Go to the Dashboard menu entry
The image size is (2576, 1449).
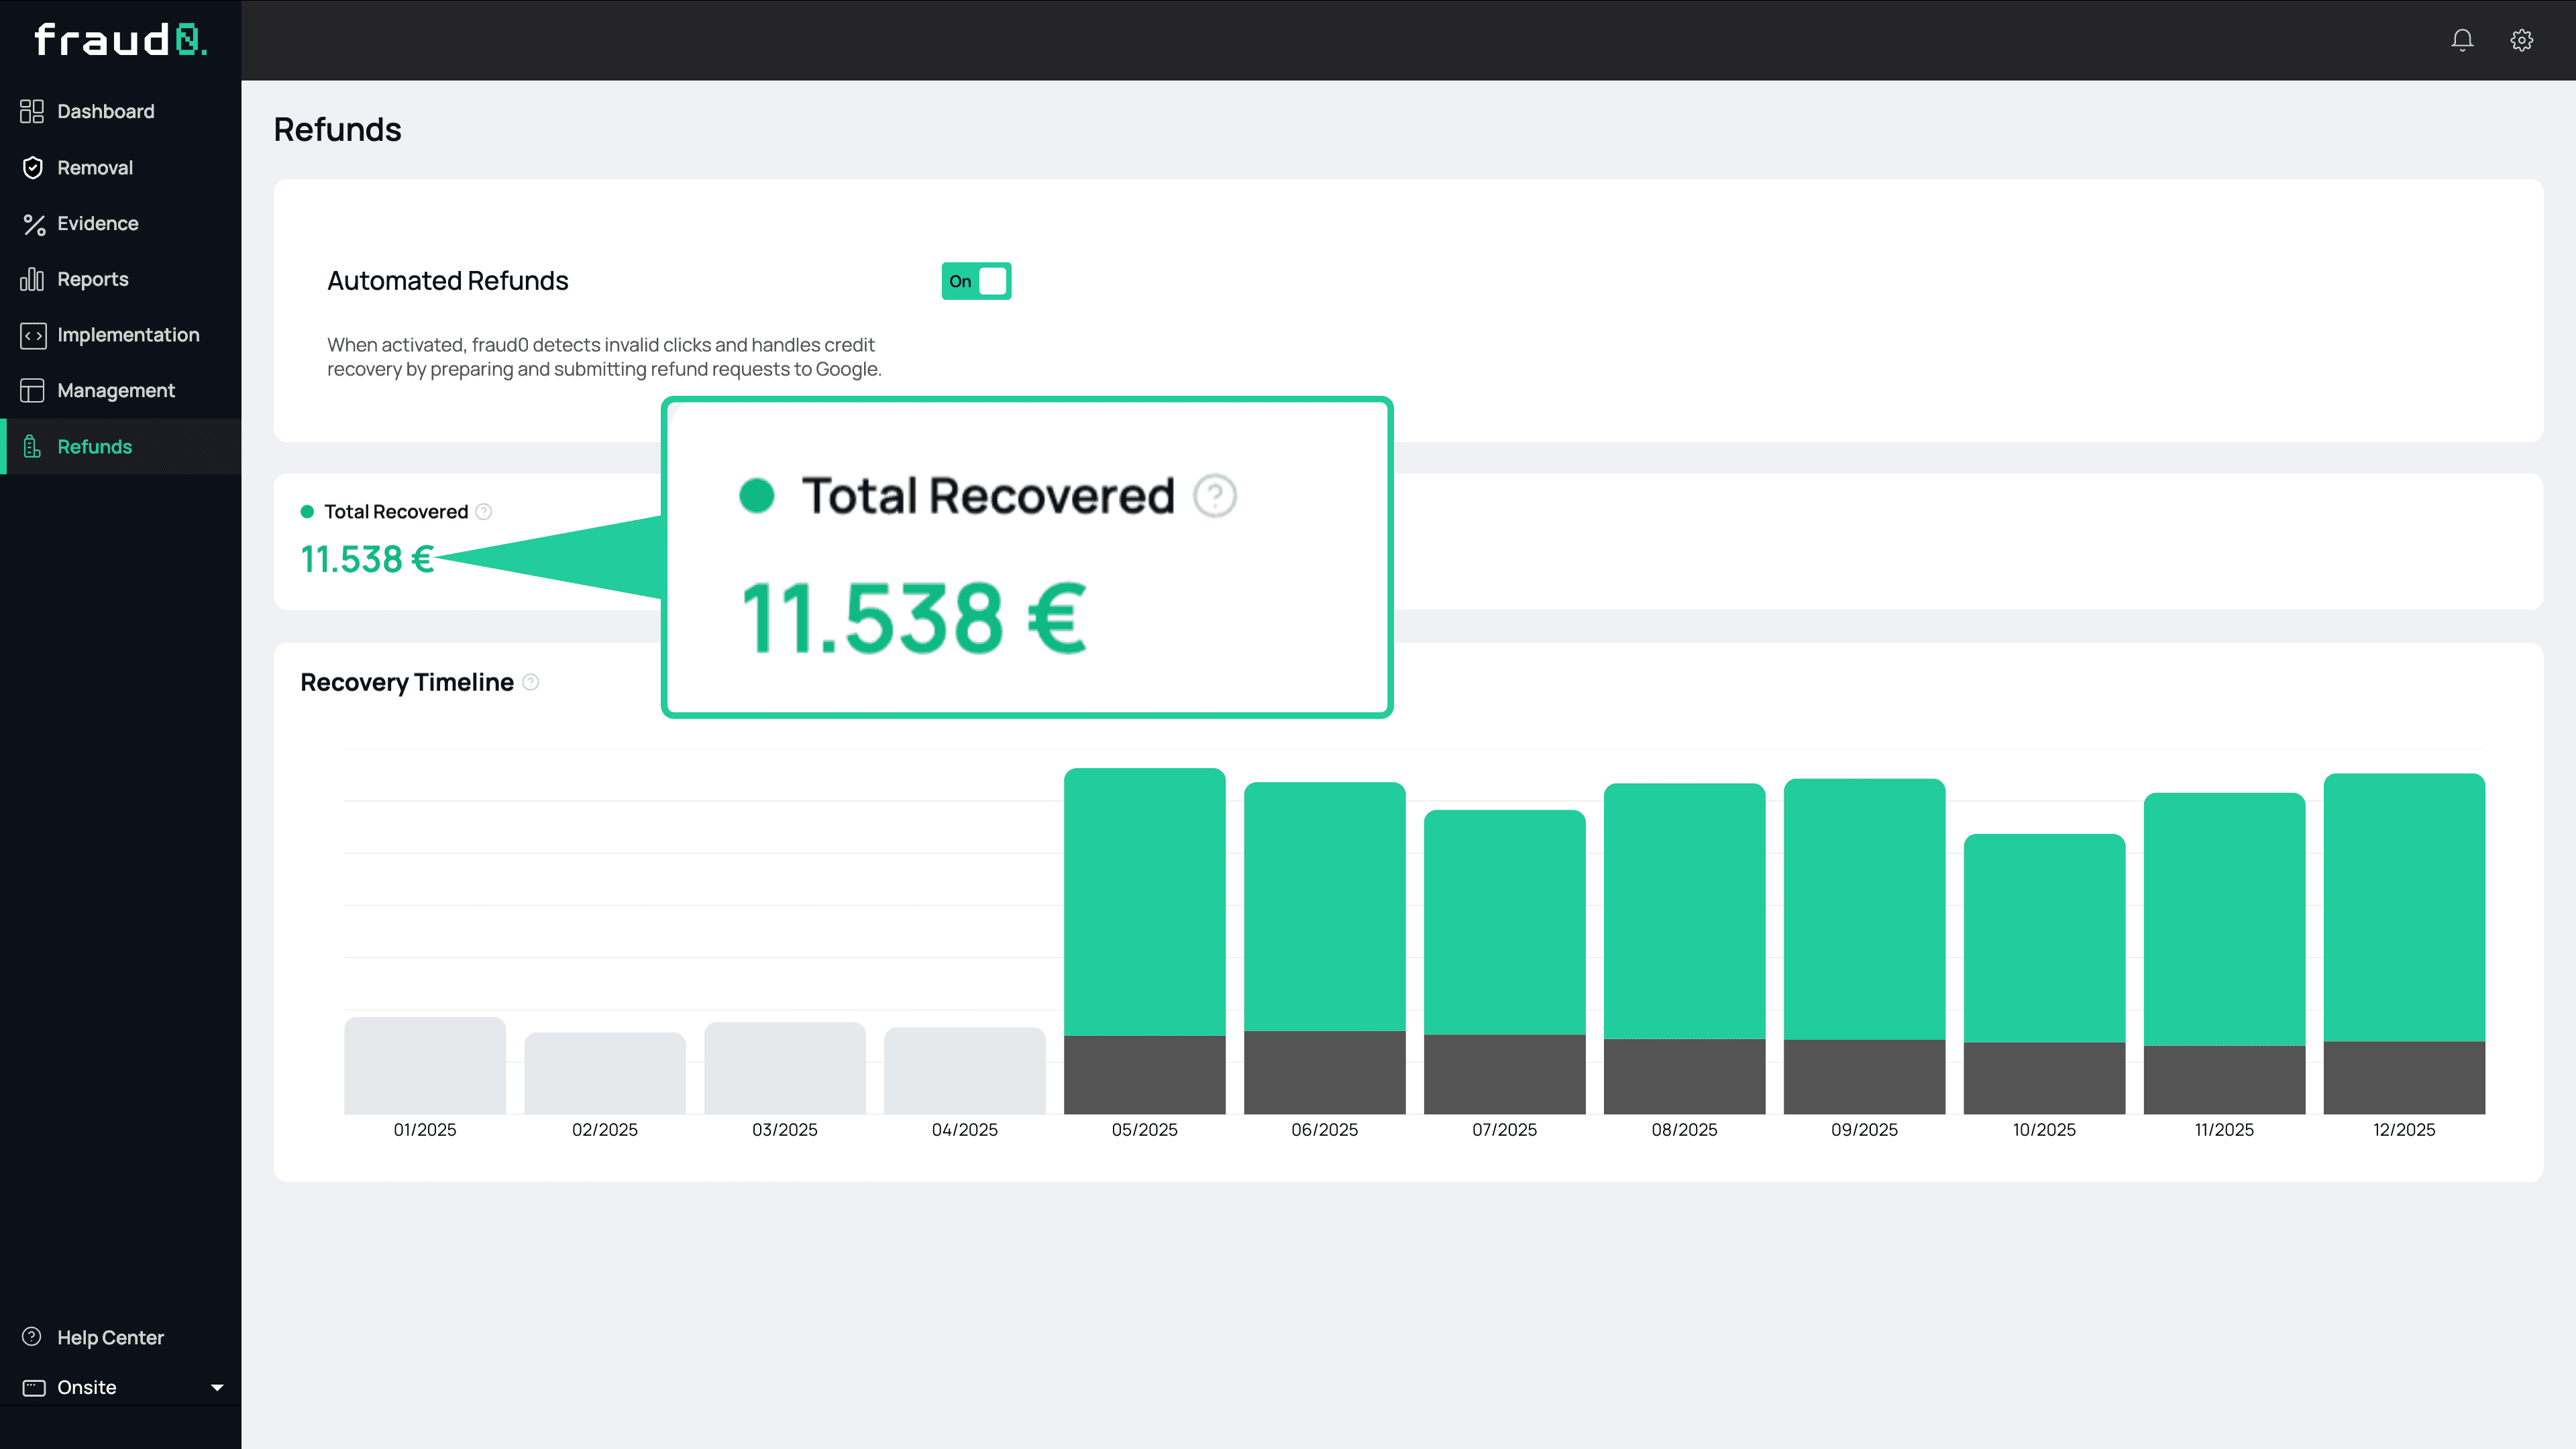tap(104, 111)
